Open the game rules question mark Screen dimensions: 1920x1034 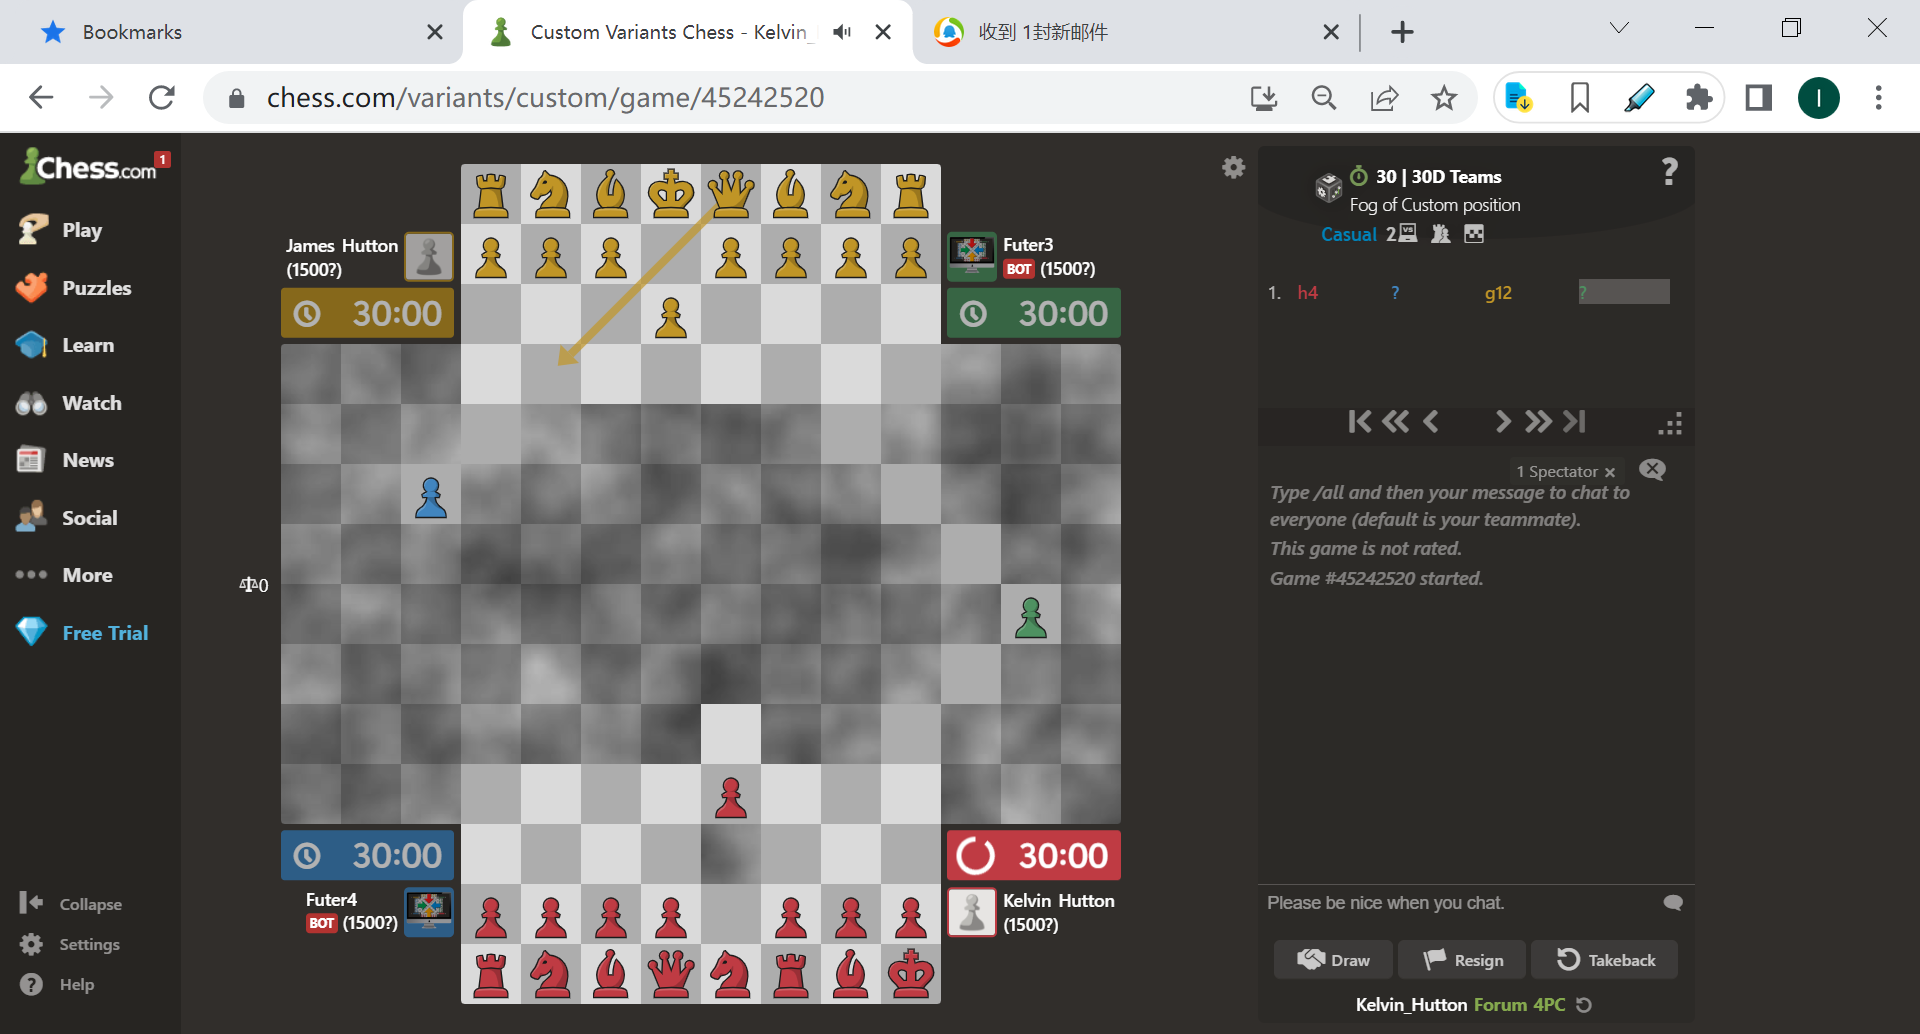tap(1669, 172)
